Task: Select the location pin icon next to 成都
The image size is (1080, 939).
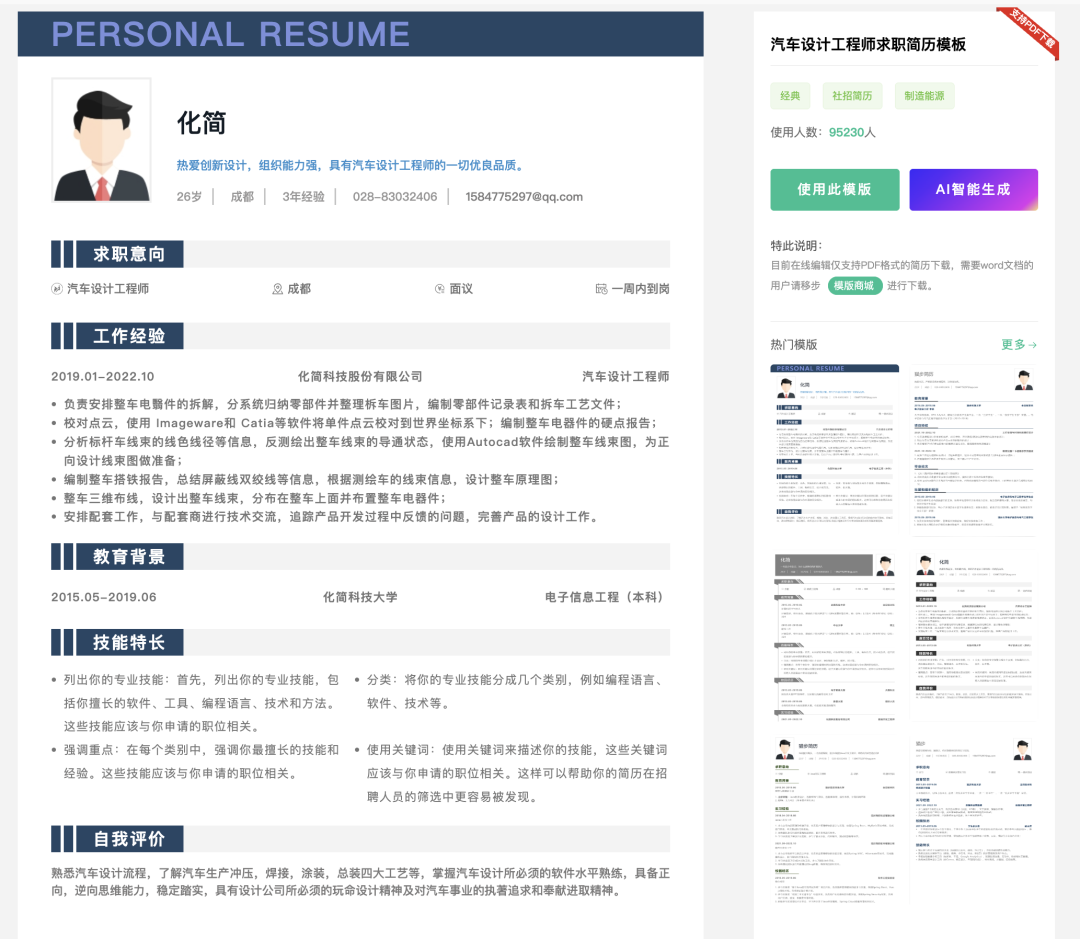Action: tap(277, 288)
